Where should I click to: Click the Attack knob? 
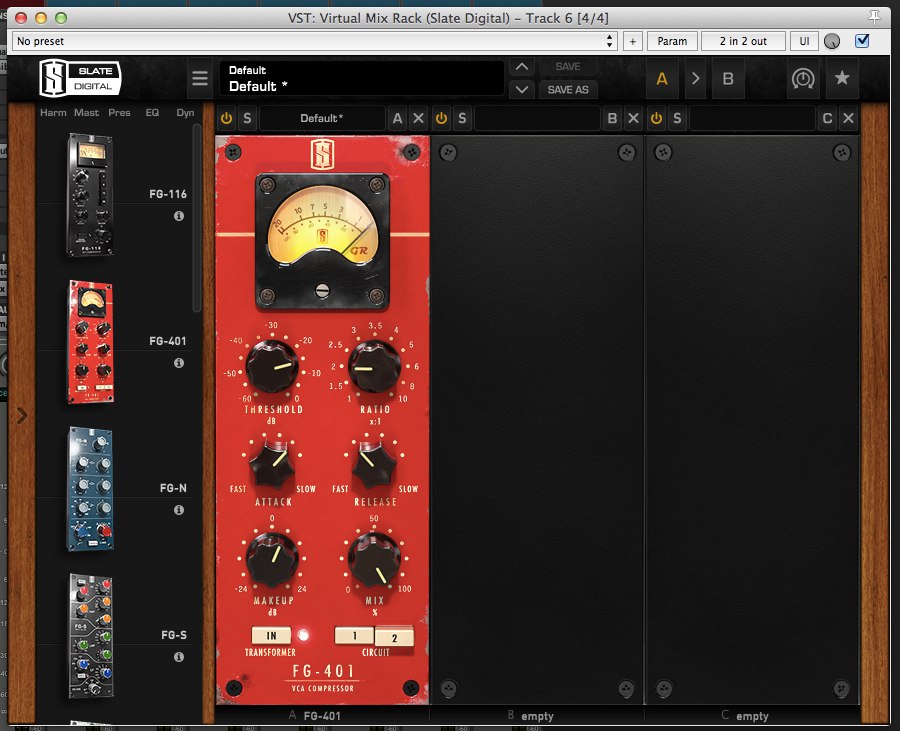click(x=273, y=465)
